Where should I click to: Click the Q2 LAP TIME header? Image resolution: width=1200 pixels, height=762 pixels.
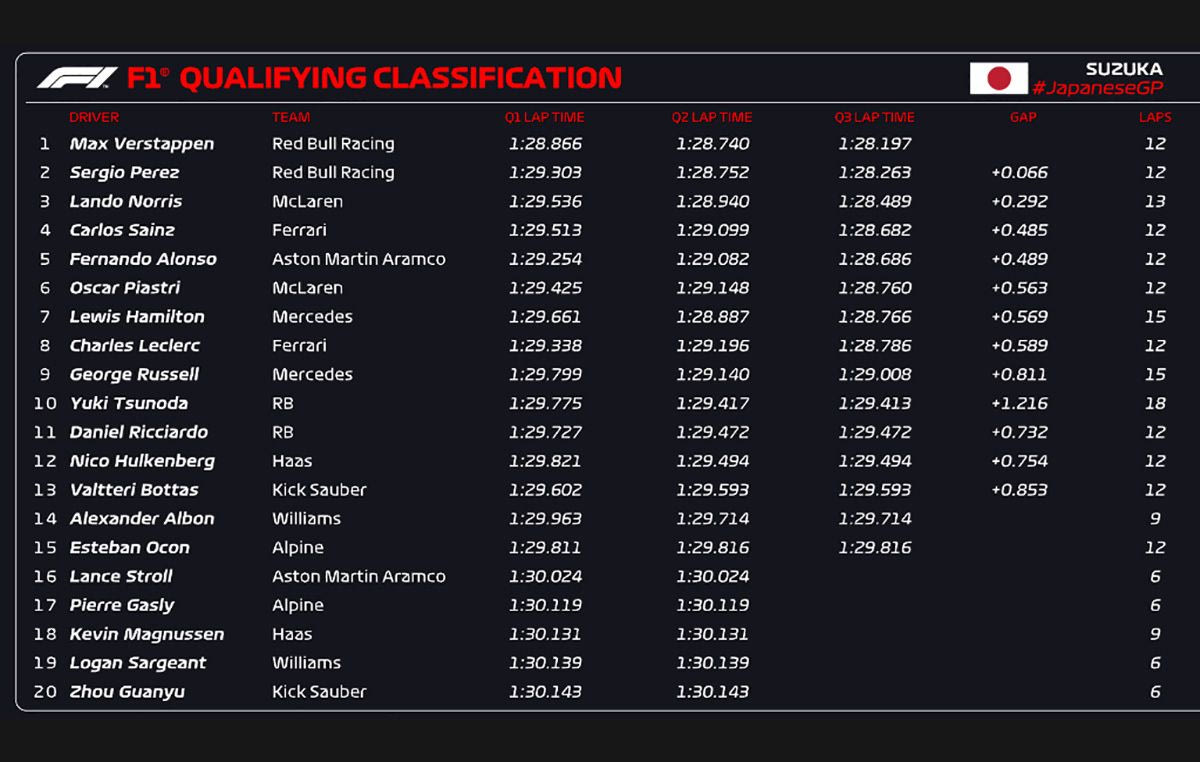(712, 117)
